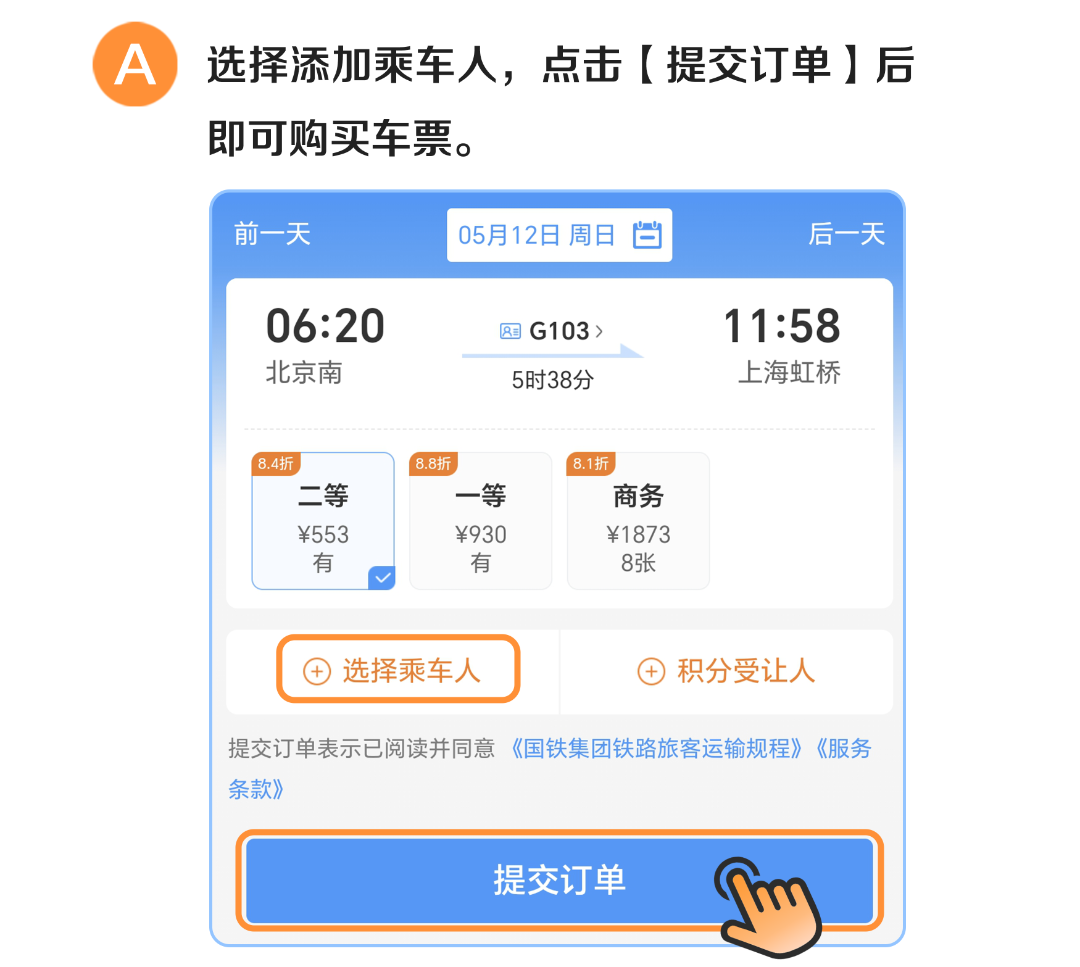Viewport: 1080px width, 967px height.
Task: Expand the G103 train details chevron
Action: click(599, 331)
